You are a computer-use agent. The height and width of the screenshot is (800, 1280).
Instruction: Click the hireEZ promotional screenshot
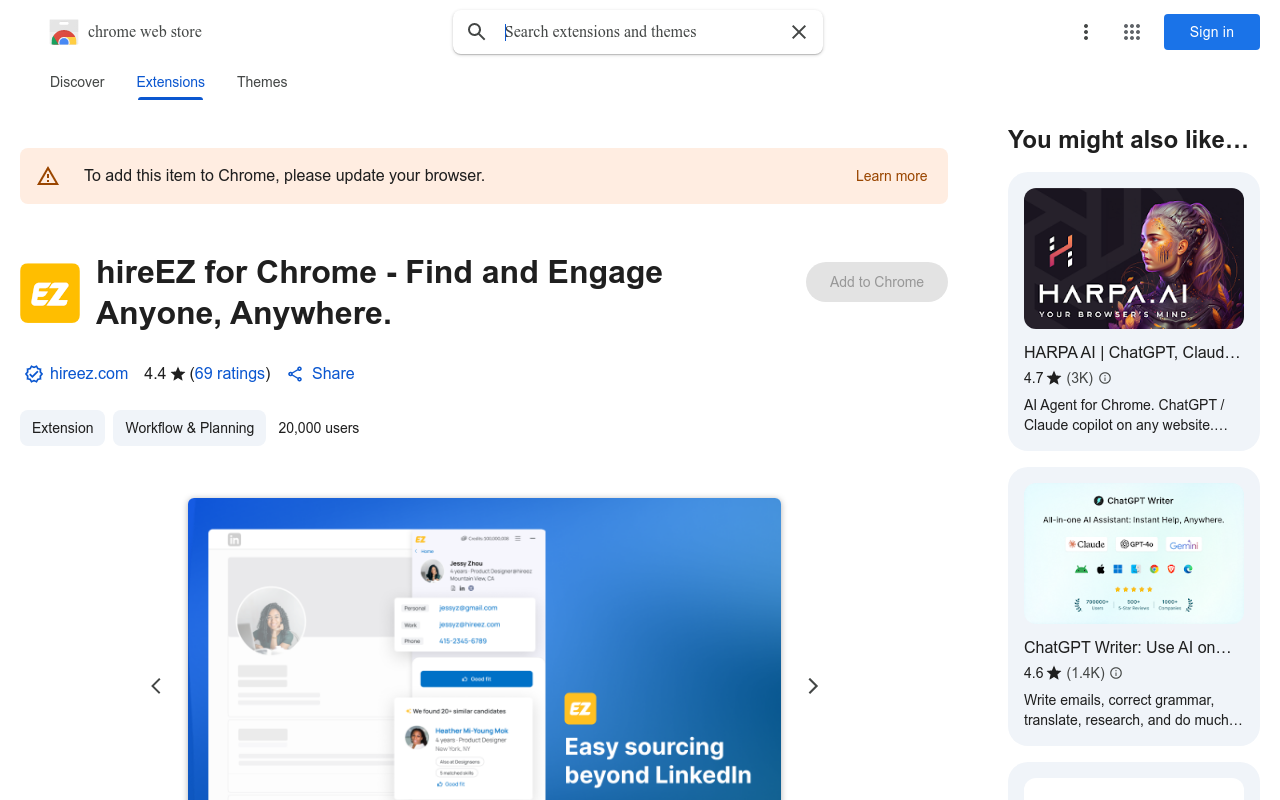[x=484, y=649]
